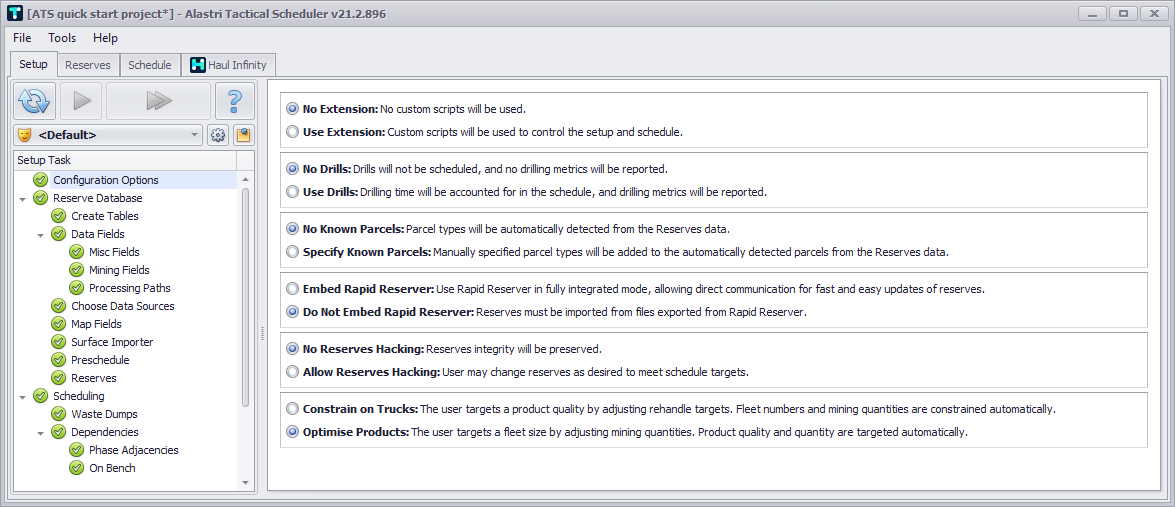Viewport: 1175px width, 507px height.
Task: Click the pinned note icon
Action: point(243,135)
